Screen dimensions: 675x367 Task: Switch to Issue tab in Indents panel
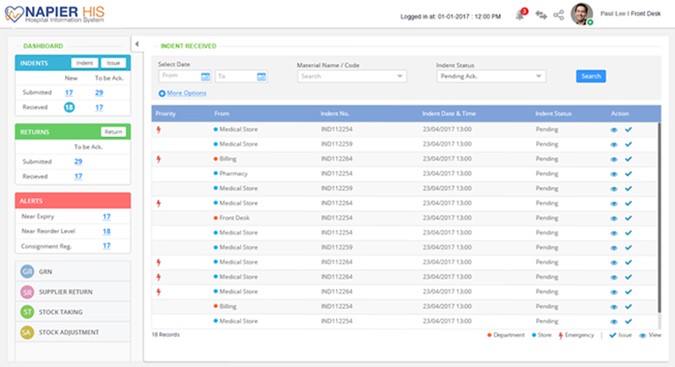pos(113,63)
